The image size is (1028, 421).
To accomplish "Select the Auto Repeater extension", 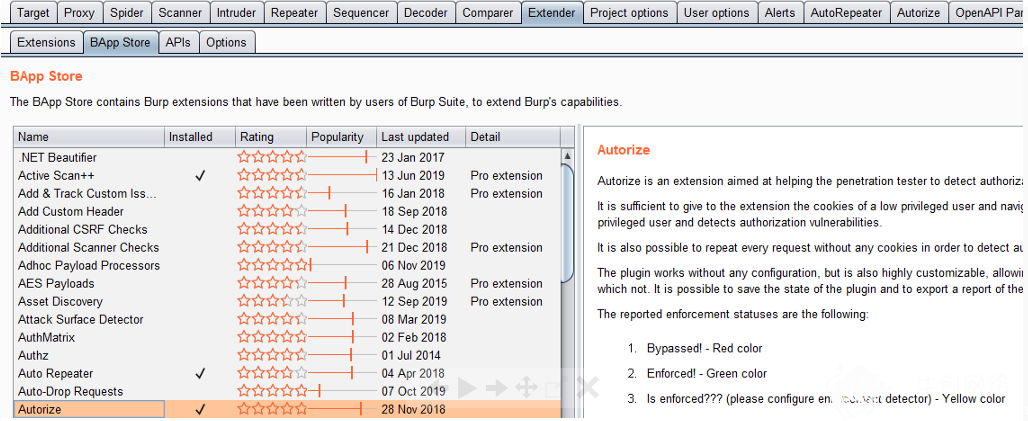I will 287,374.
